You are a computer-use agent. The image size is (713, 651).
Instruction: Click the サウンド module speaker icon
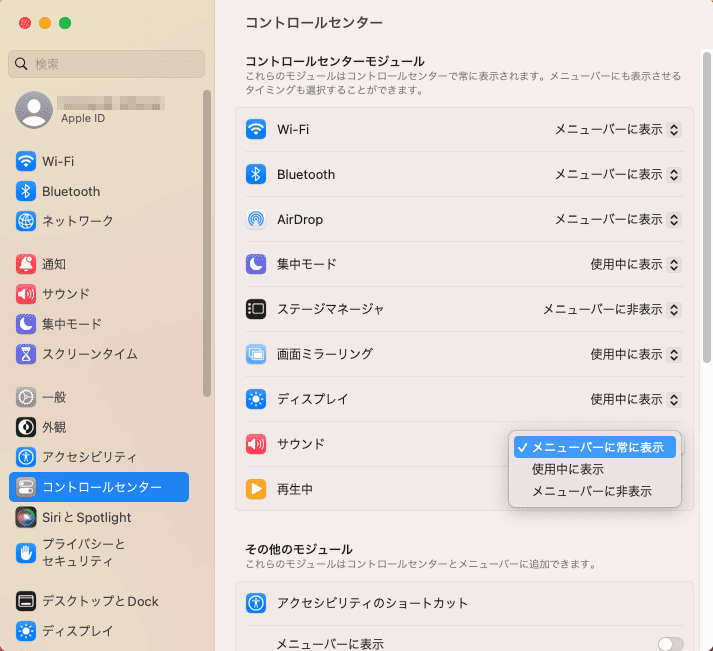point(256,444)
